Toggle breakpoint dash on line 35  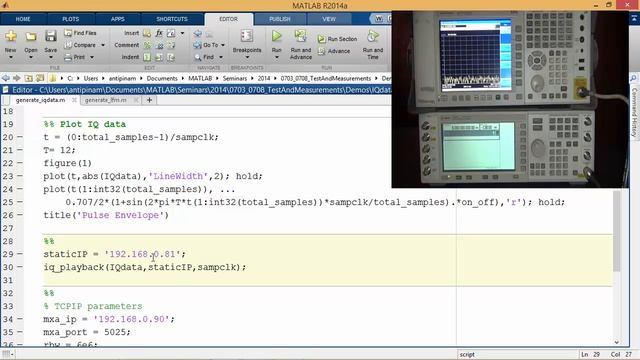pyautogui.click(x=20, y=332)
